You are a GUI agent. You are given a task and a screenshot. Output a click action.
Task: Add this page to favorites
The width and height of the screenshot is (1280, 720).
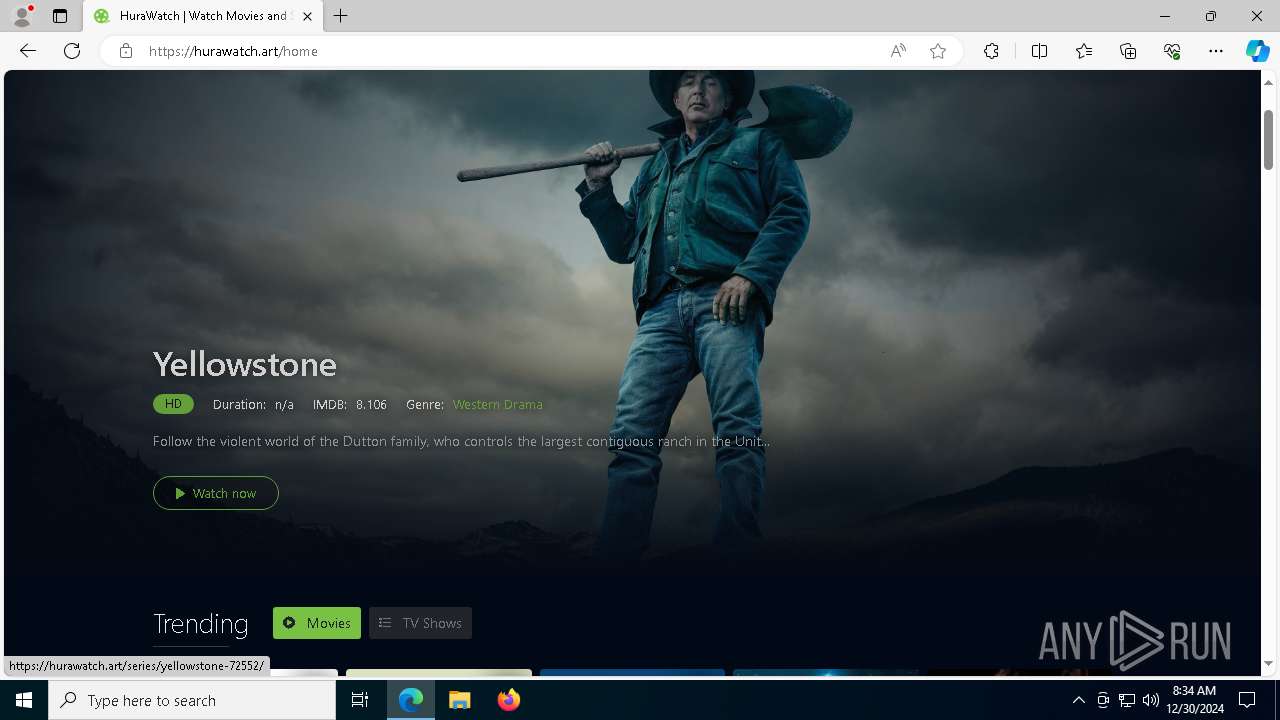938,51
